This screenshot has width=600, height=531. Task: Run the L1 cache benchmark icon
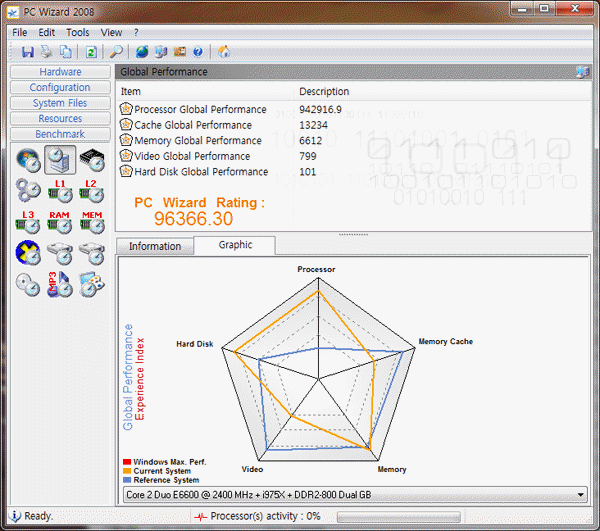60,191
